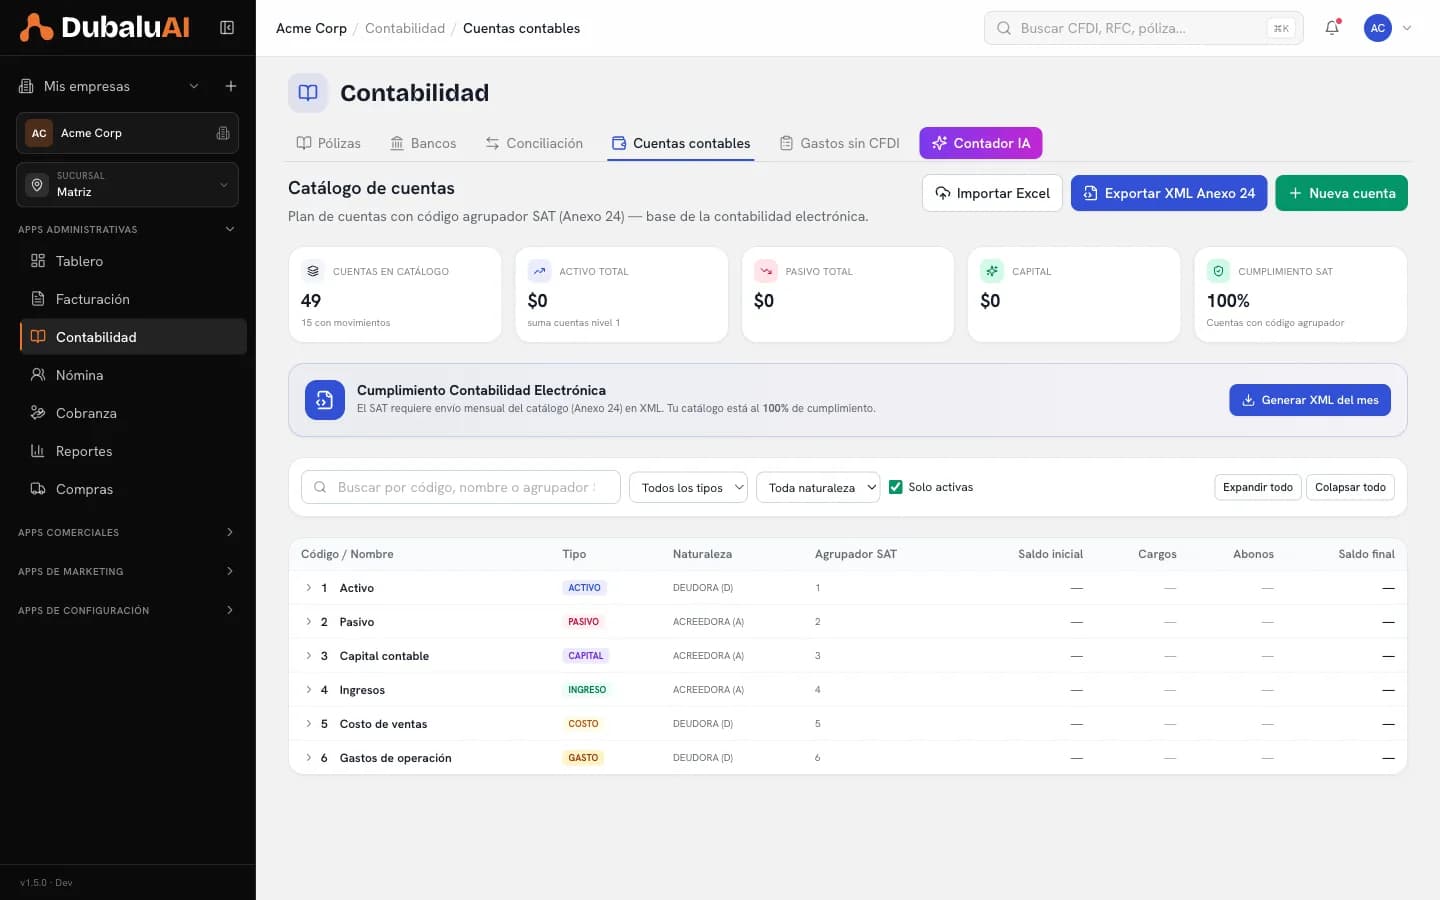Focus the Buscar CFDI, RFC, póliza search field

(x=1143, y=28)
